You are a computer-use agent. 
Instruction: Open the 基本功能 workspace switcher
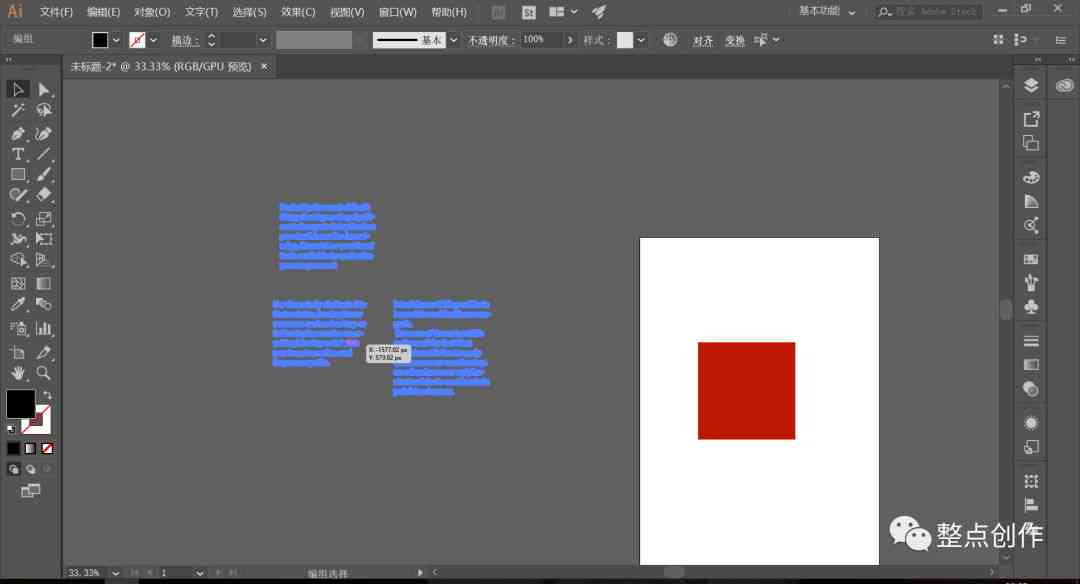click(x=827, y=11)
